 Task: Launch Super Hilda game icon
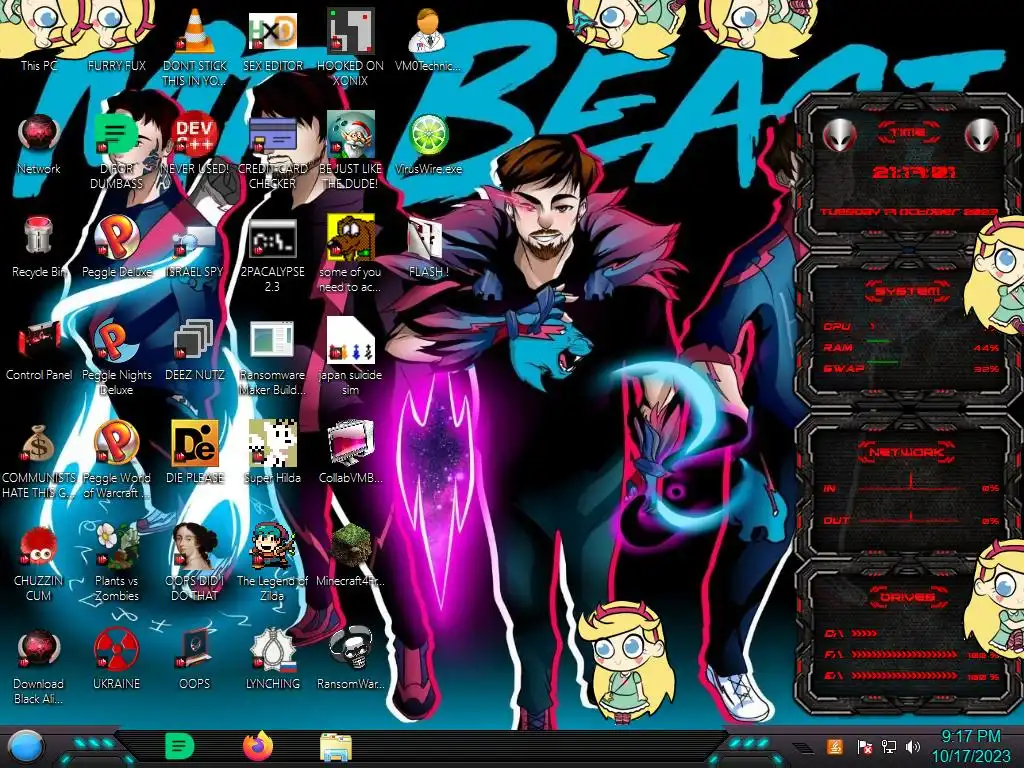(x=272, y=452)
